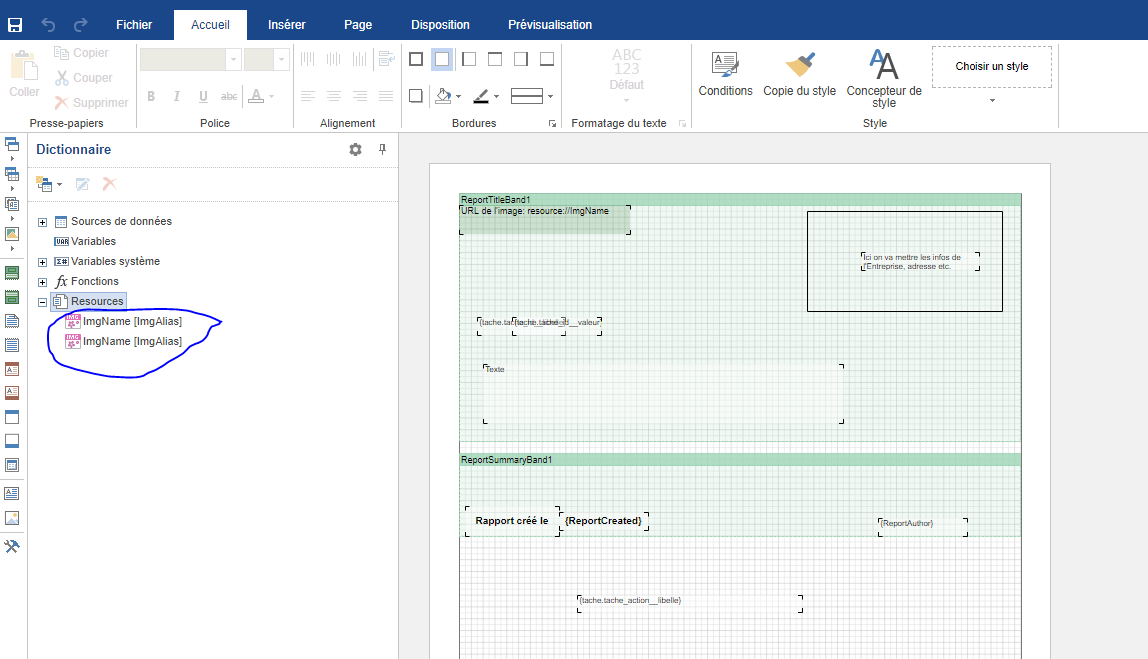Toggle underline formatting
Image resolution: width=1148 pixels, height=659 pixels.
(x=203, y=96)
